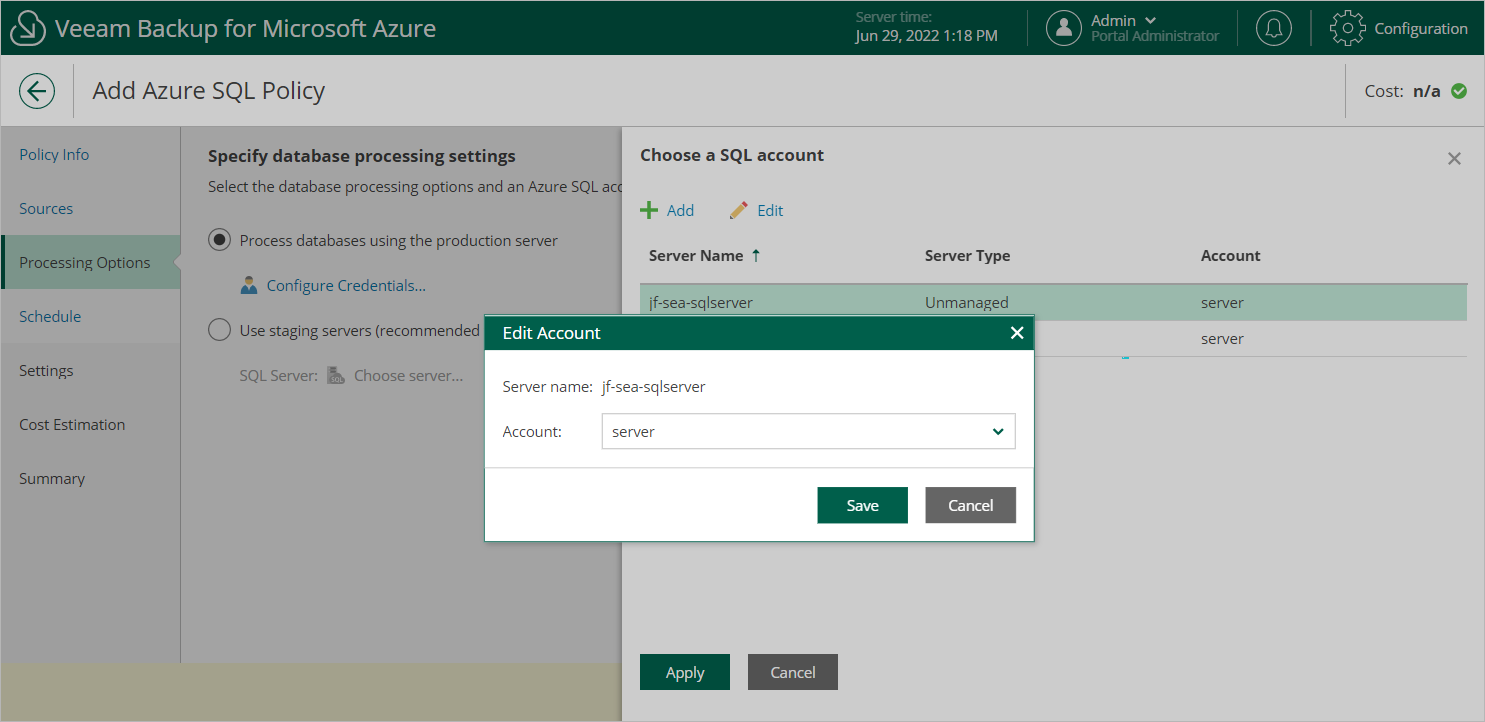Open Summary step

pyautogui.click(x=52, y=478)
